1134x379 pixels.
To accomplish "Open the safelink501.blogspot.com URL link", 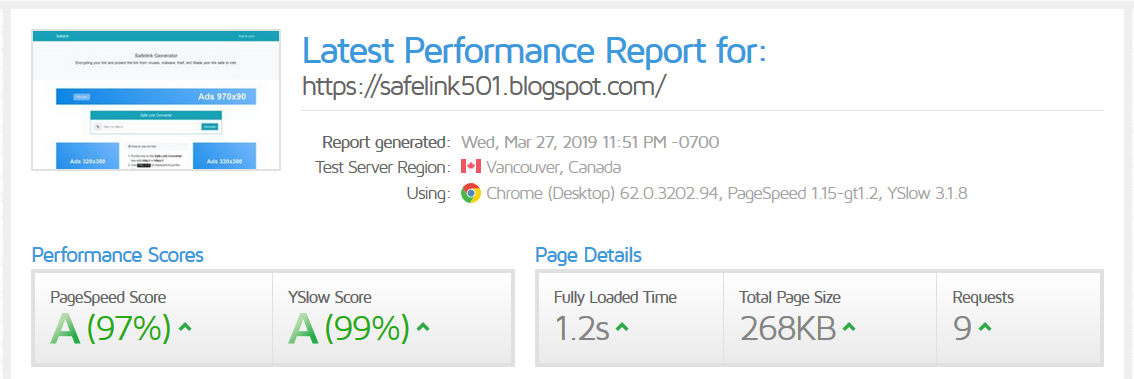I will click(x=483, y=86).
